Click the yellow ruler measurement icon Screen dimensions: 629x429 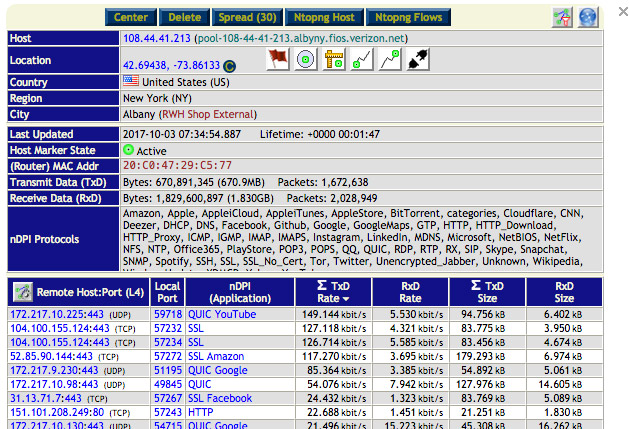[x=335, y=60]
